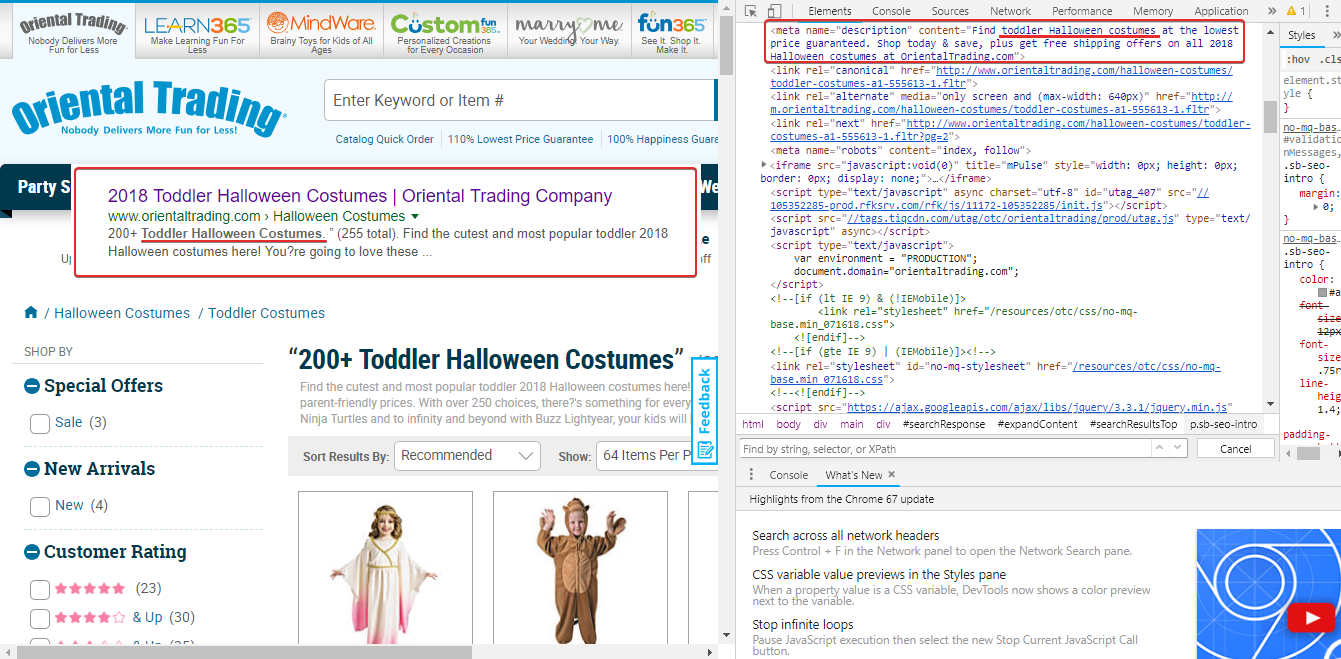Image resolution: width=1341 pixels, height=659 pixels.
Task: Focus the Enter Keyword or Item # search box
Action: [518, 100]
